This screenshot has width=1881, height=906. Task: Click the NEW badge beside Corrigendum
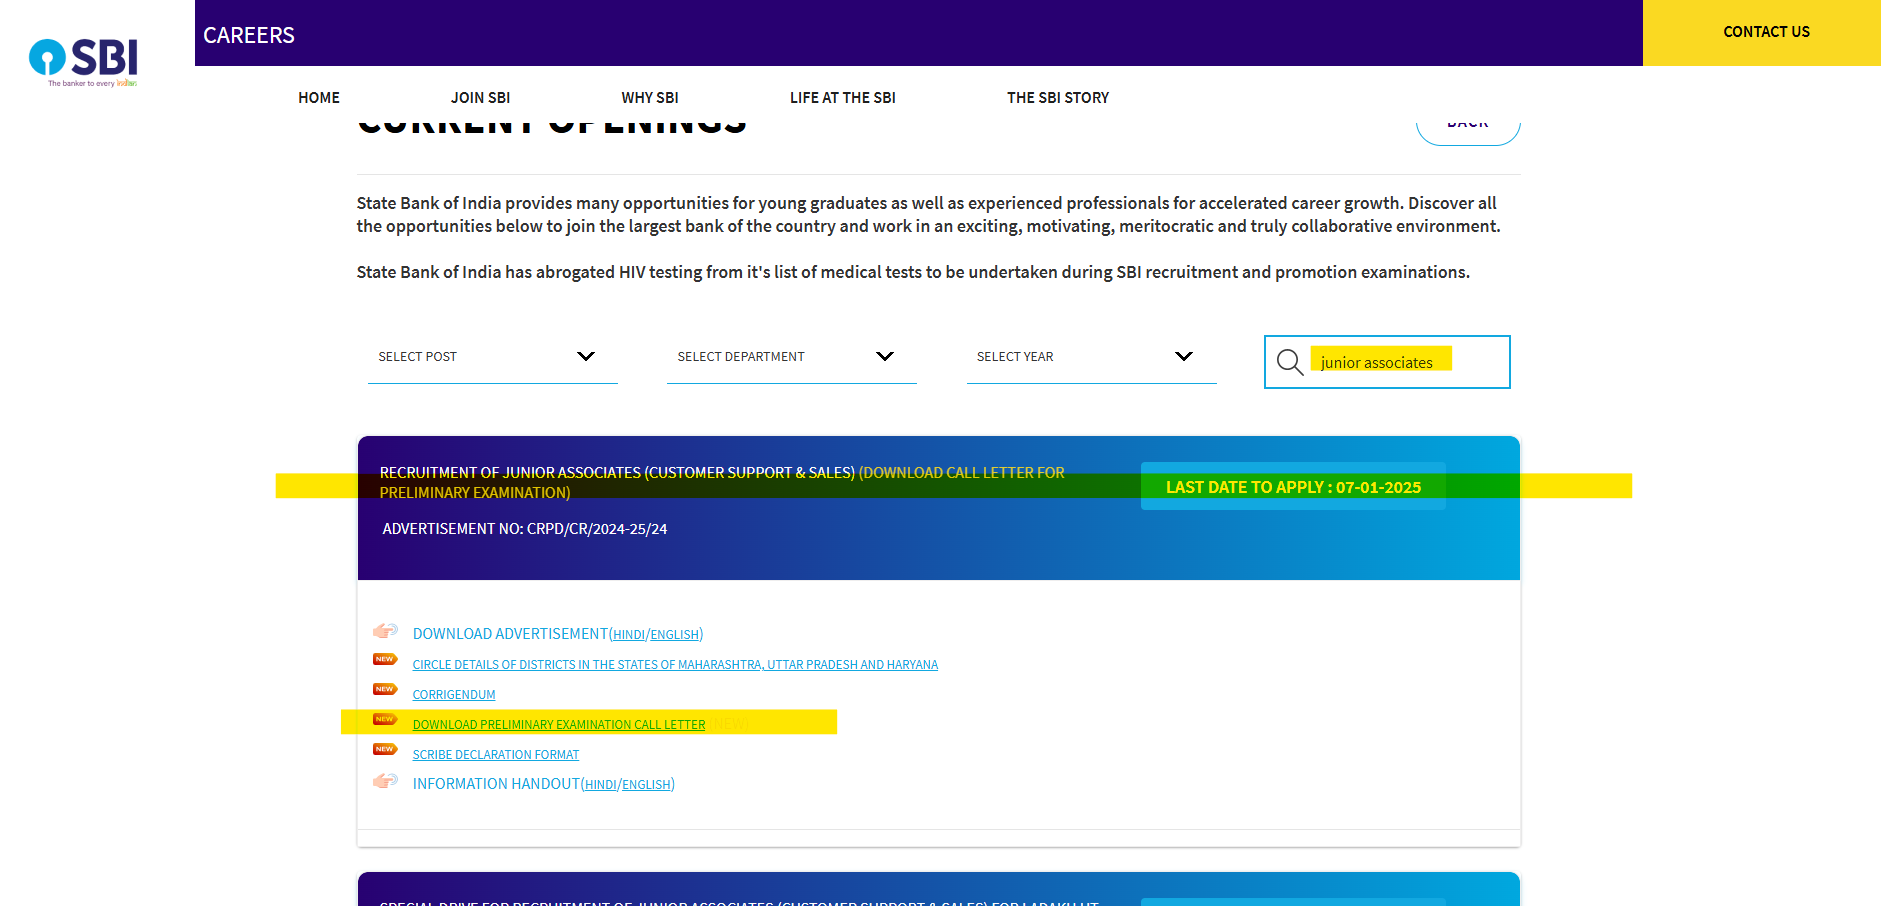coord(385,689)
